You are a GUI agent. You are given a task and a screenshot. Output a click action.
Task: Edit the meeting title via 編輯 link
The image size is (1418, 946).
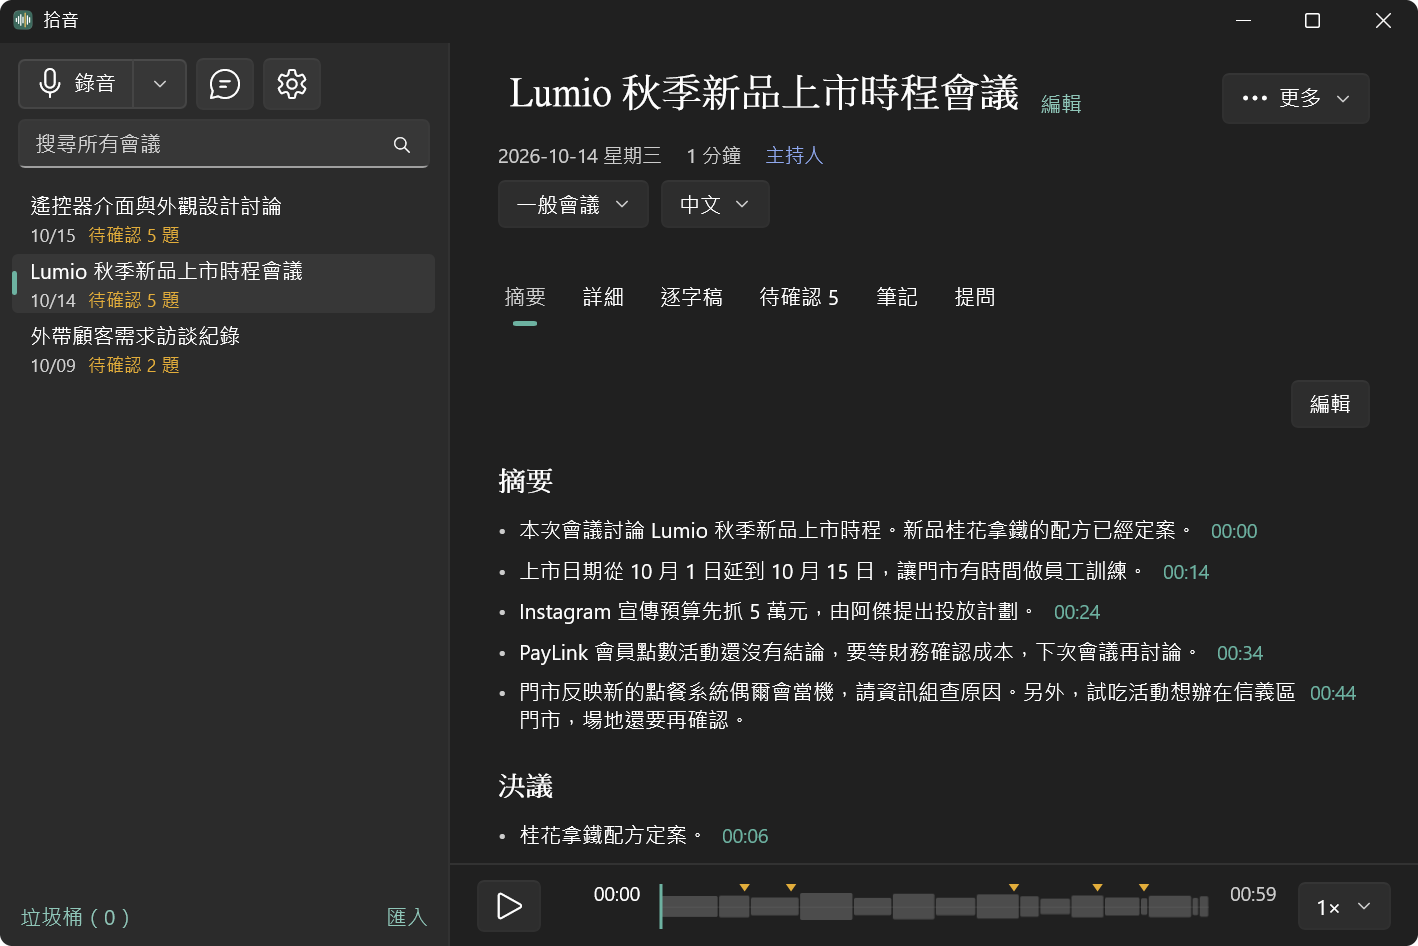point(1061,104)
